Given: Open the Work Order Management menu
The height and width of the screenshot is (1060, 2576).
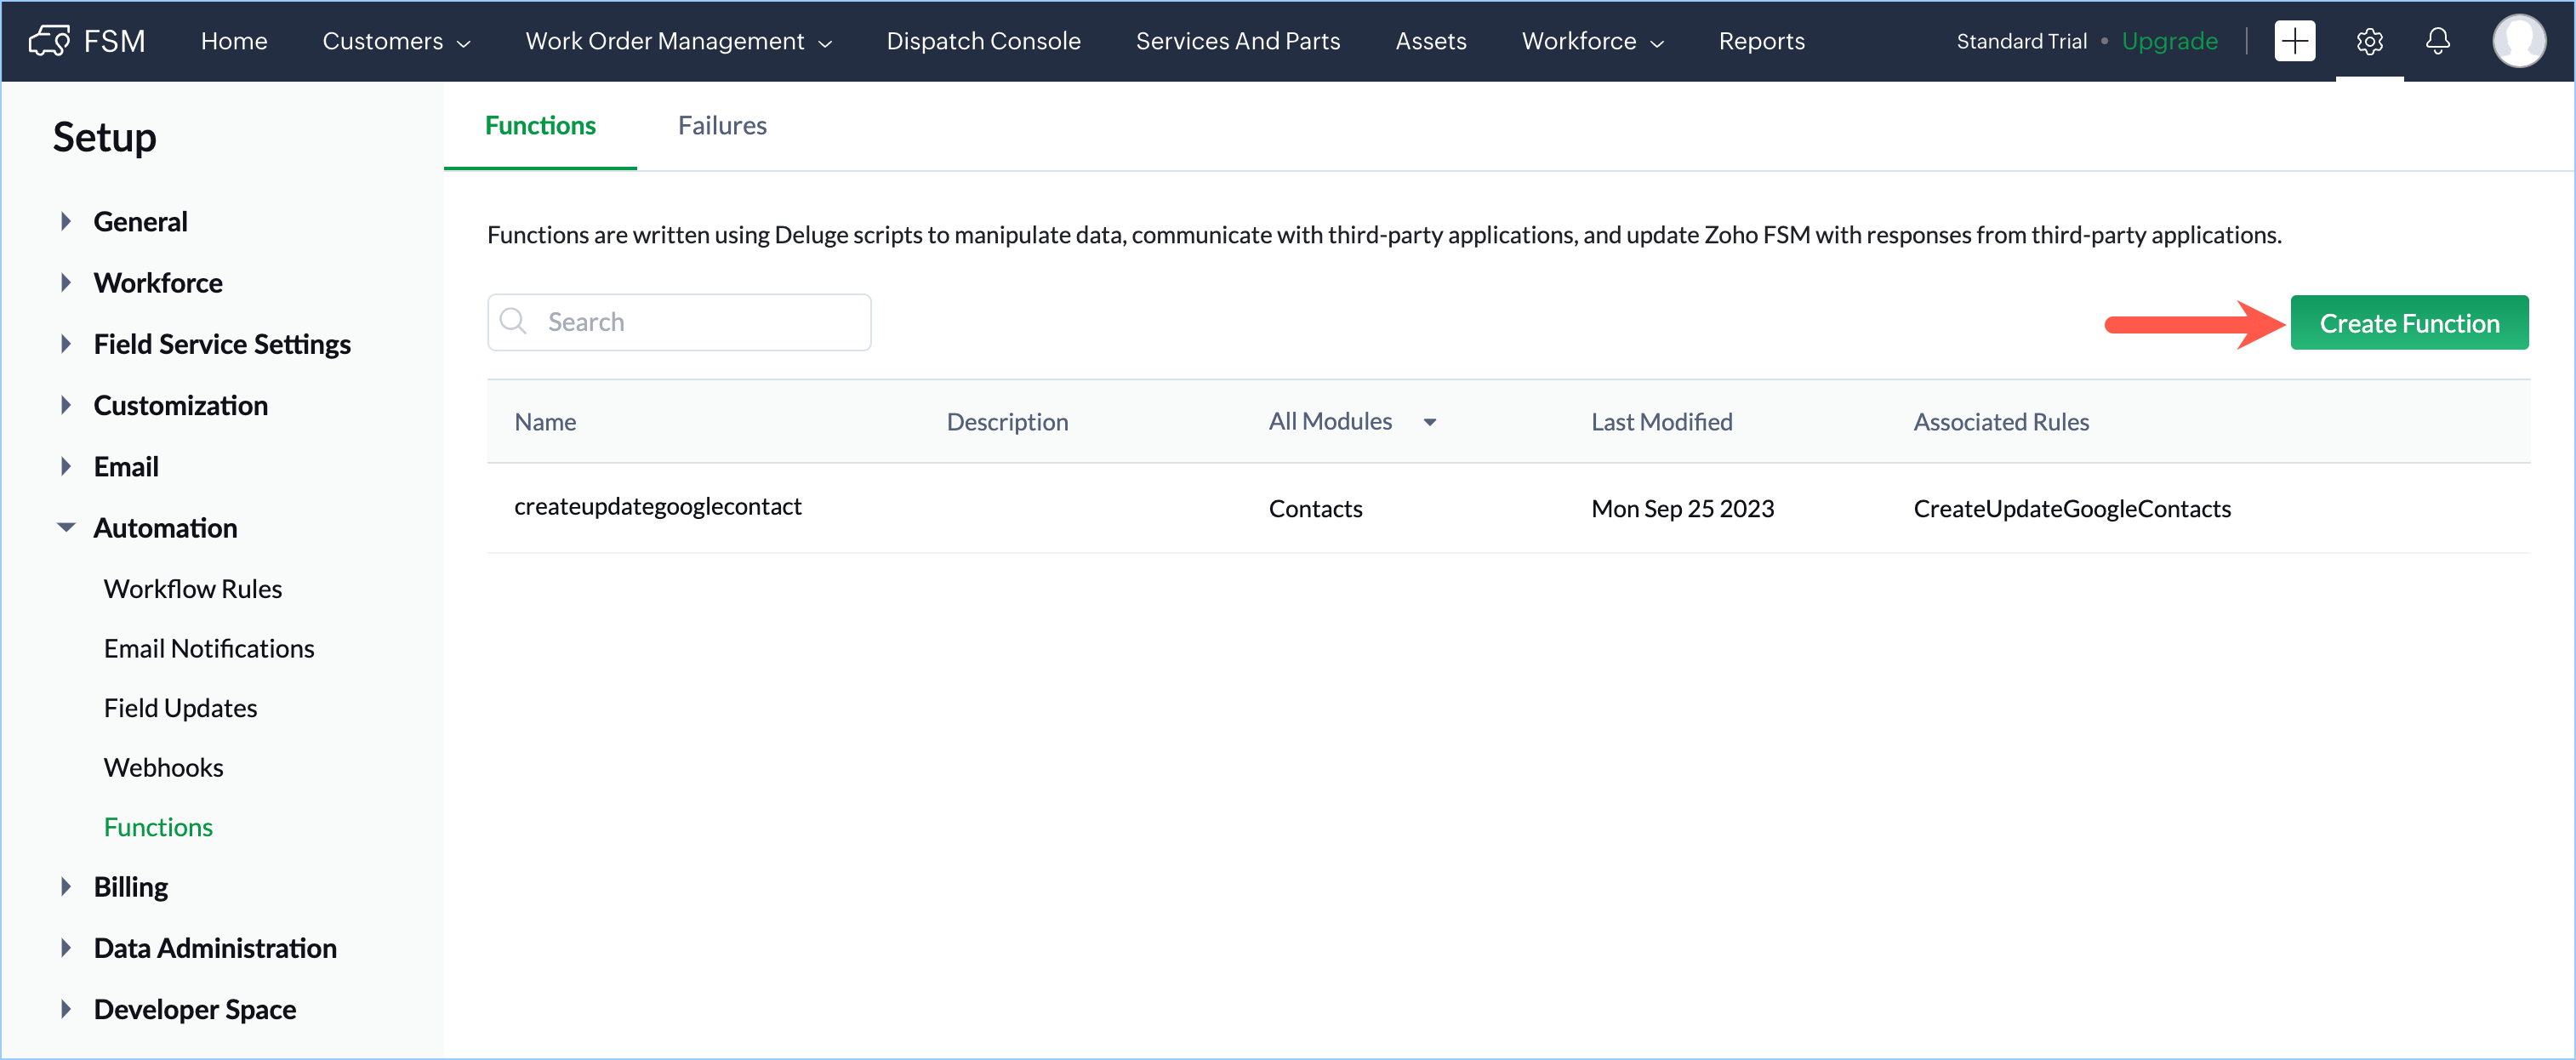Looking at the screenshot, I should click(x=678, y=41).
